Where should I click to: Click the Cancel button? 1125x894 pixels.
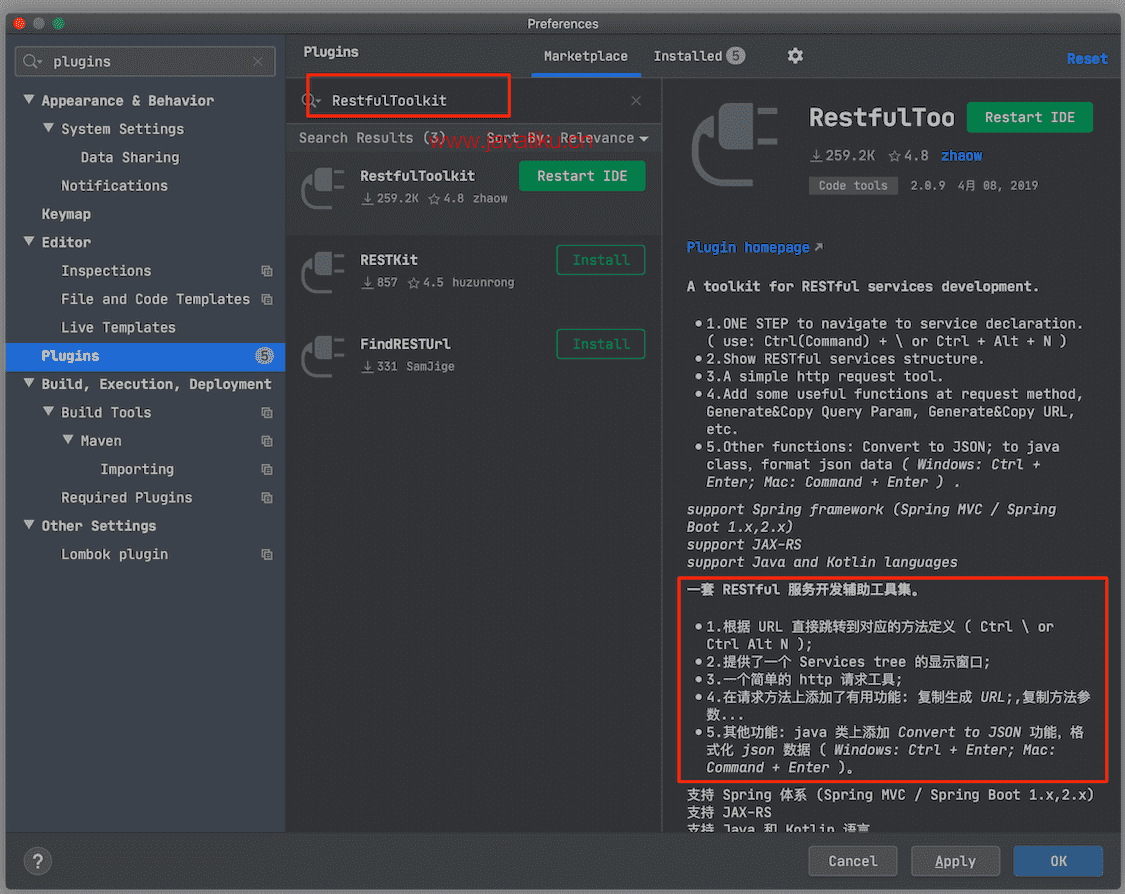pyautogui.click(x=852, y=861)
